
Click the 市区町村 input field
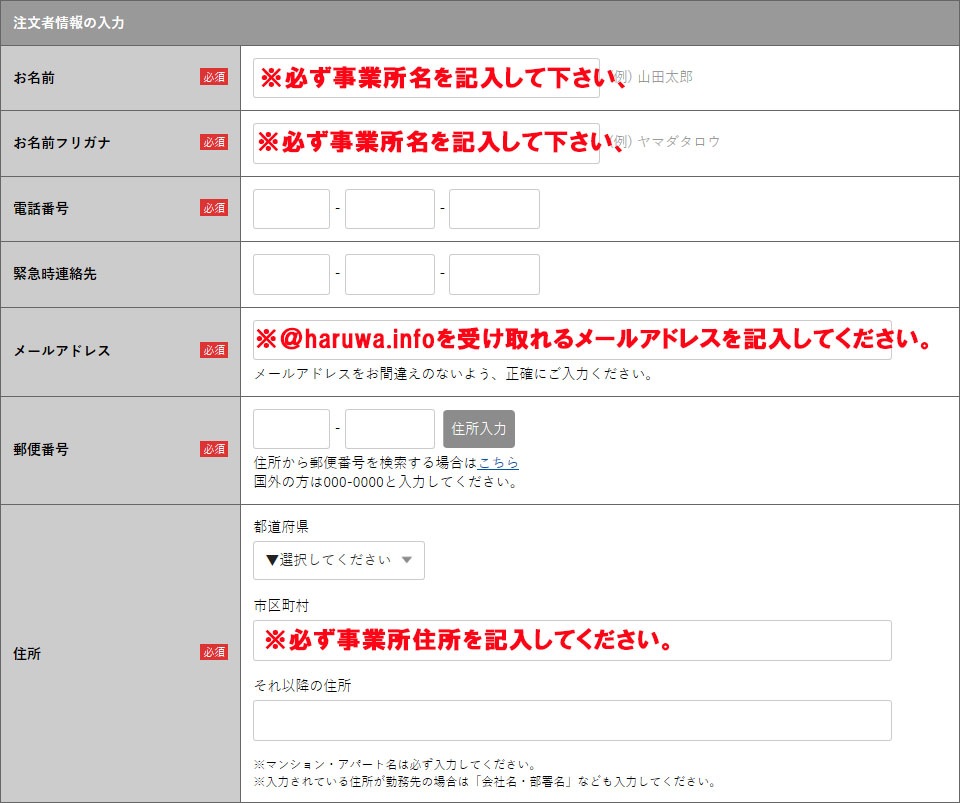(572, 640)
